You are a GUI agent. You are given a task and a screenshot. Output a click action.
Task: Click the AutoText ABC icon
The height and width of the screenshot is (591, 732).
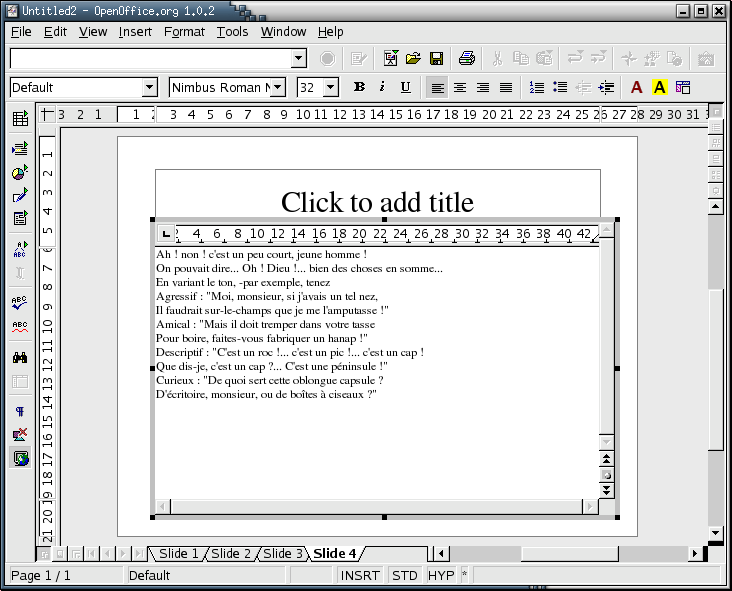20,249
